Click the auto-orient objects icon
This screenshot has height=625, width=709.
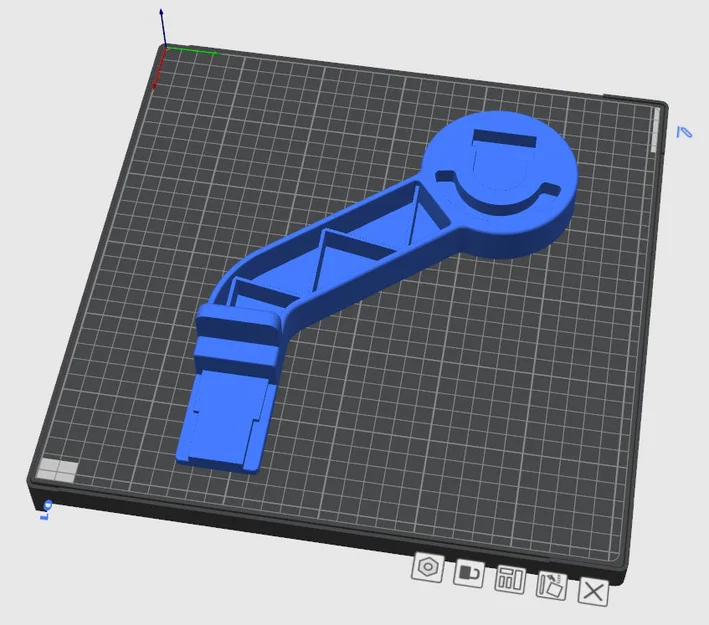[552, 585]
